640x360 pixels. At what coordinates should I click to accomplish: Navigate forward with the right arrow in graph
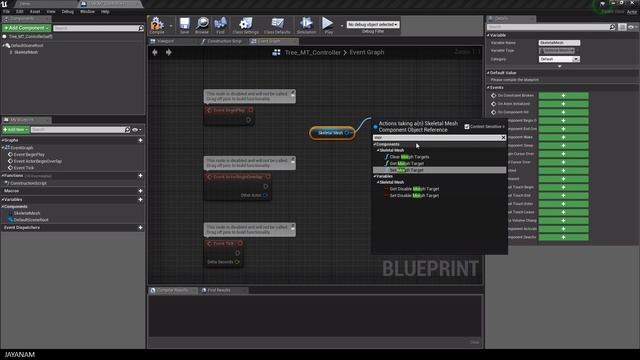[x=169, y=52]
